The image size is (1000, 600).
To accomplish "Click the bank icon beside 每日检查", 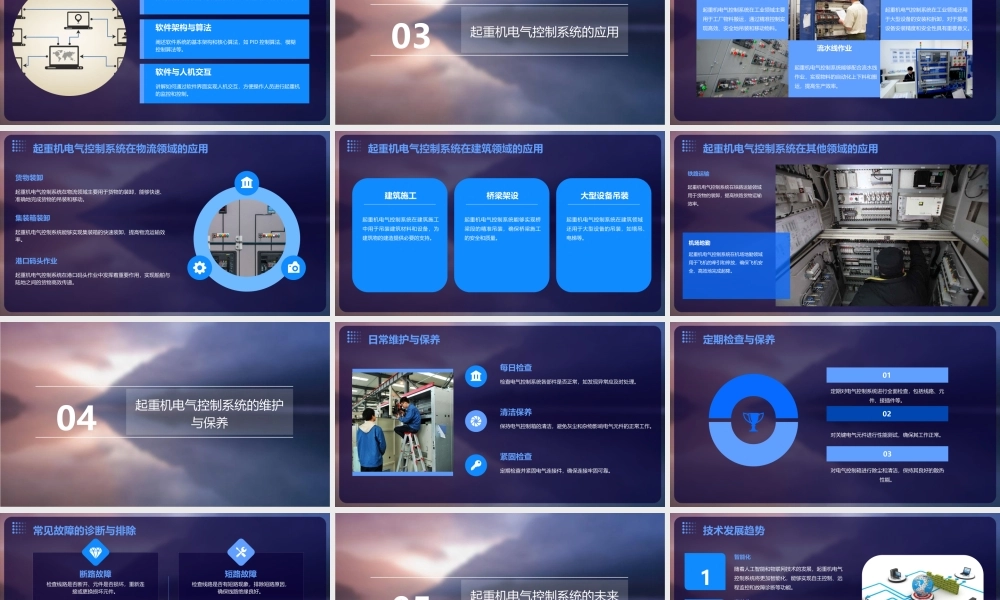I will (x=476, y=376).
